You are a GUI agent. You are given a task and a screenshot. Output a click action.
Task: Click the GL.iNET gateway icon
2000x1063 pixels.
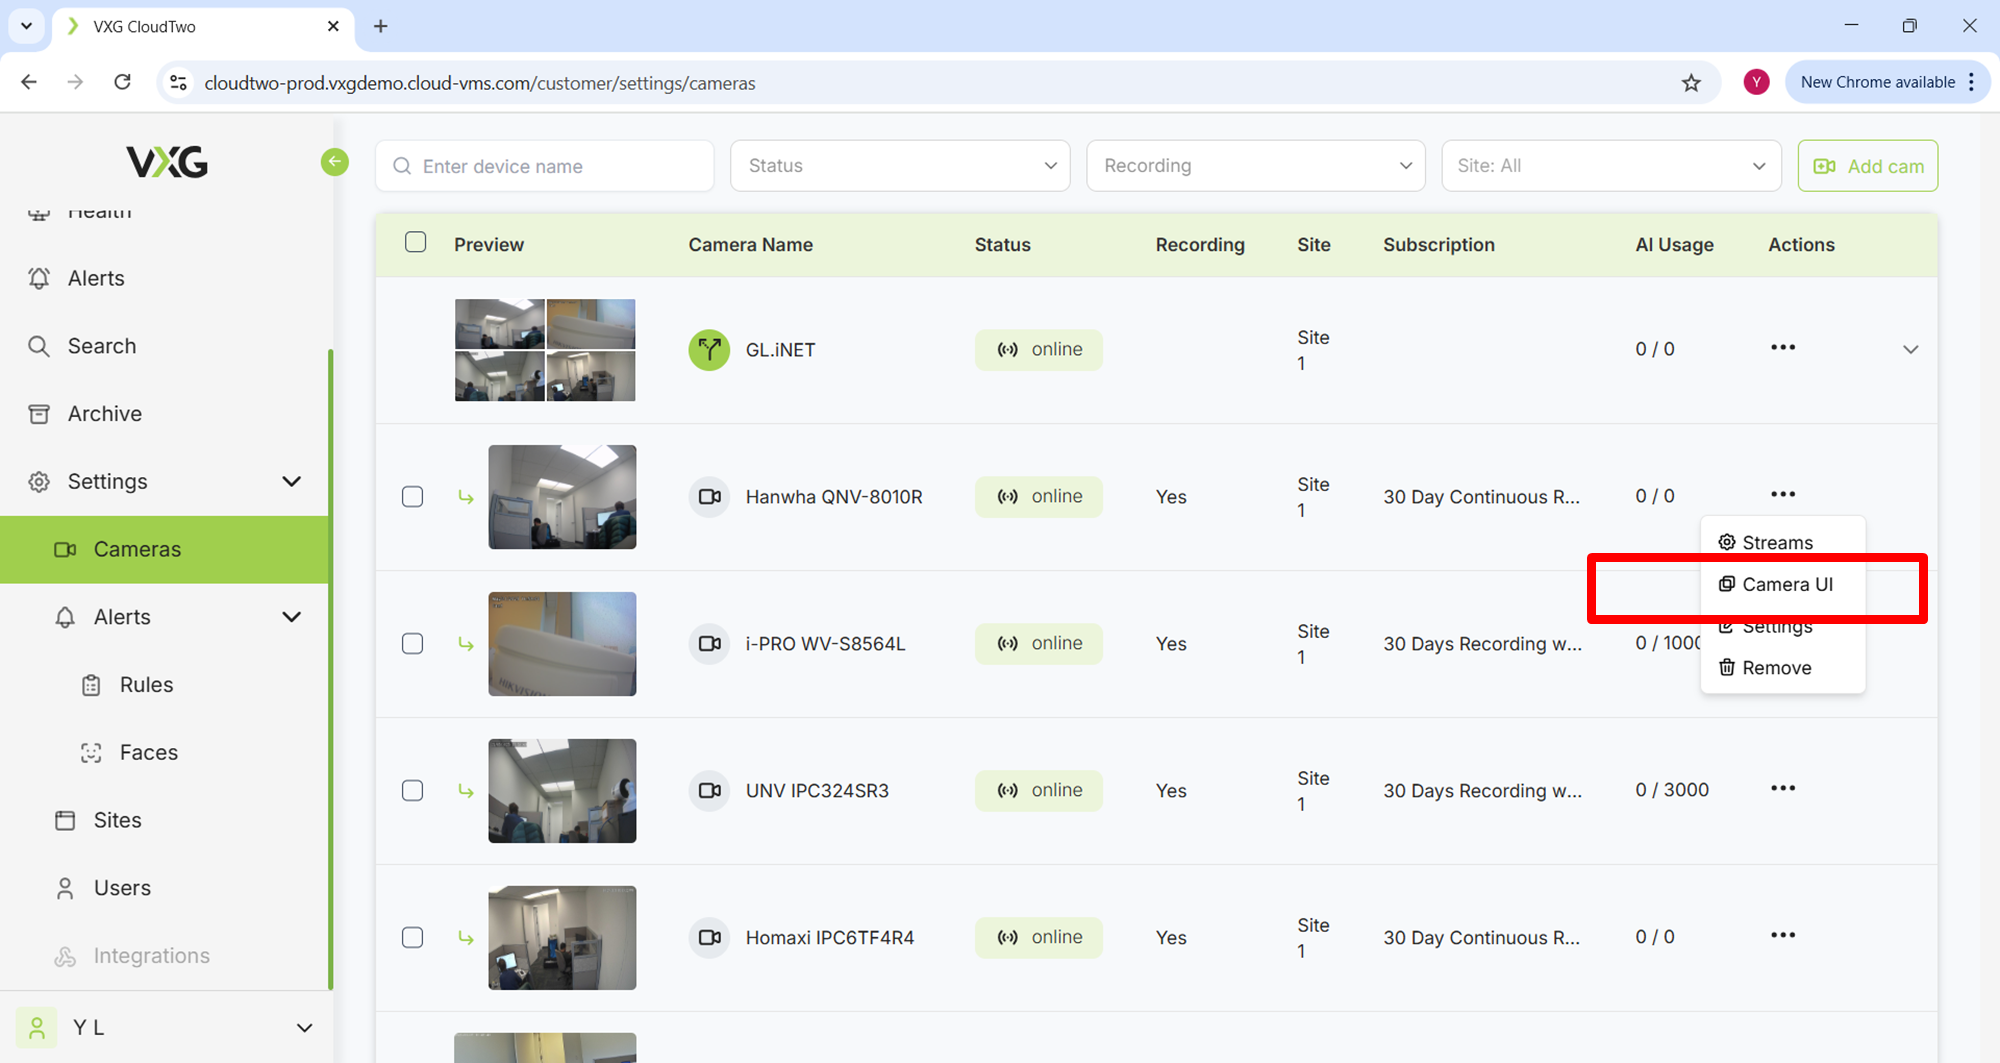pos(709,350)
